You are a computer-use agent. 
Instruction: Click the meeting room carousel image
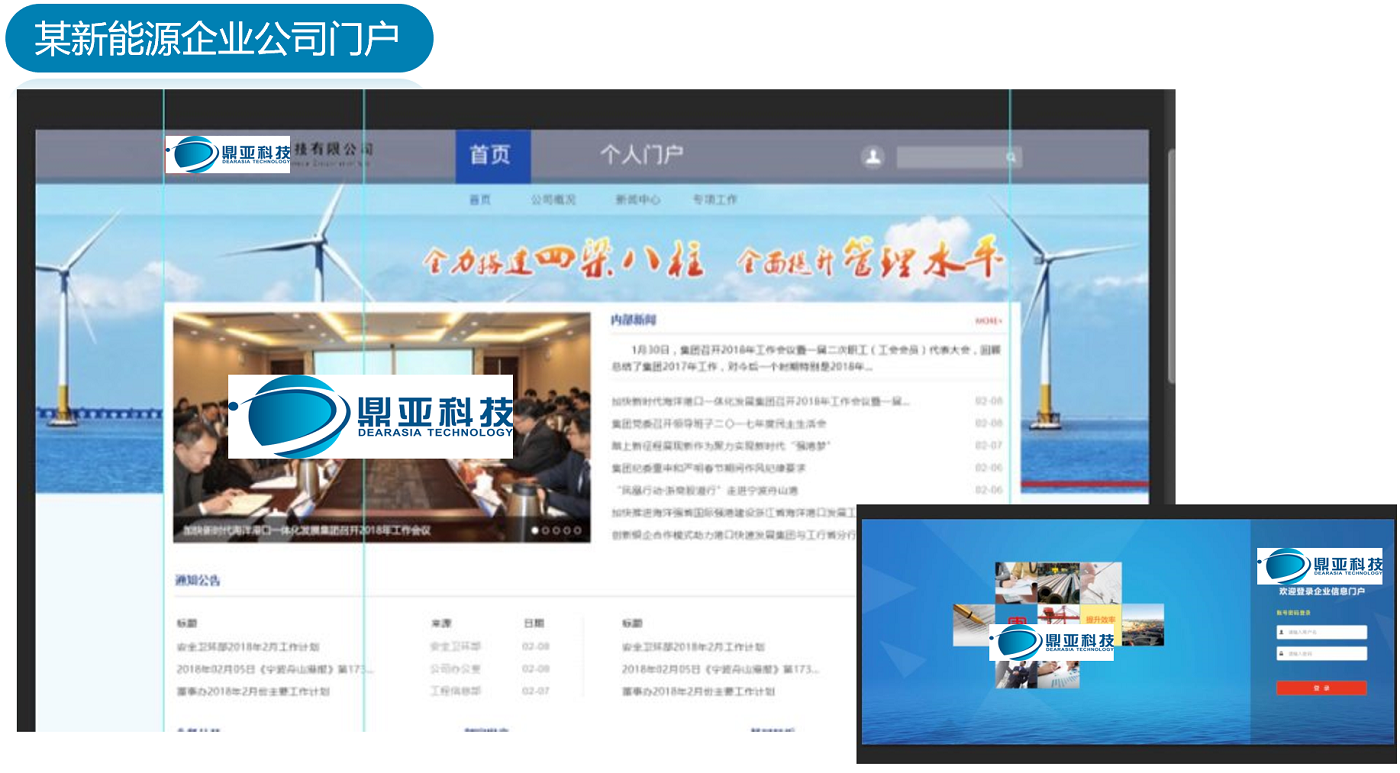pyautogui.click(x=381, y=428)
